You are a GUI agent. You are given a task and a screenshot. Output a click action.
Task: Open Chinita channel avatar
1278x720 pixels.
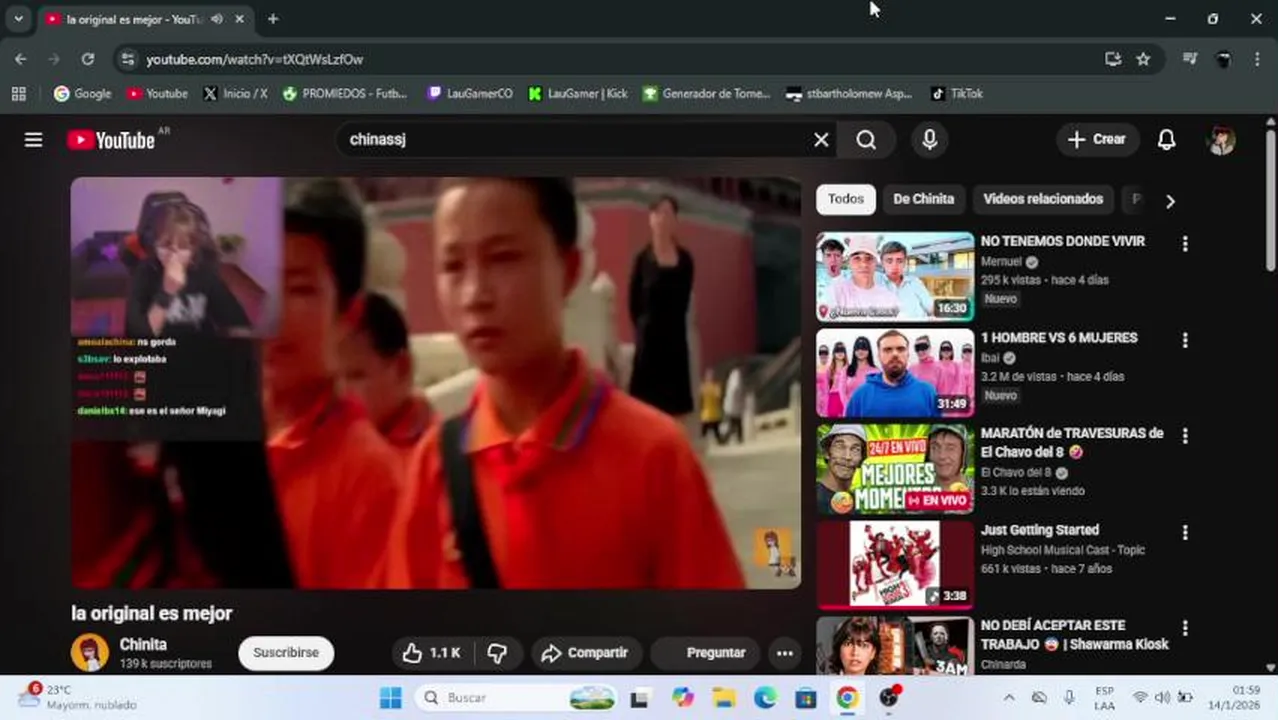pos(89,653)
